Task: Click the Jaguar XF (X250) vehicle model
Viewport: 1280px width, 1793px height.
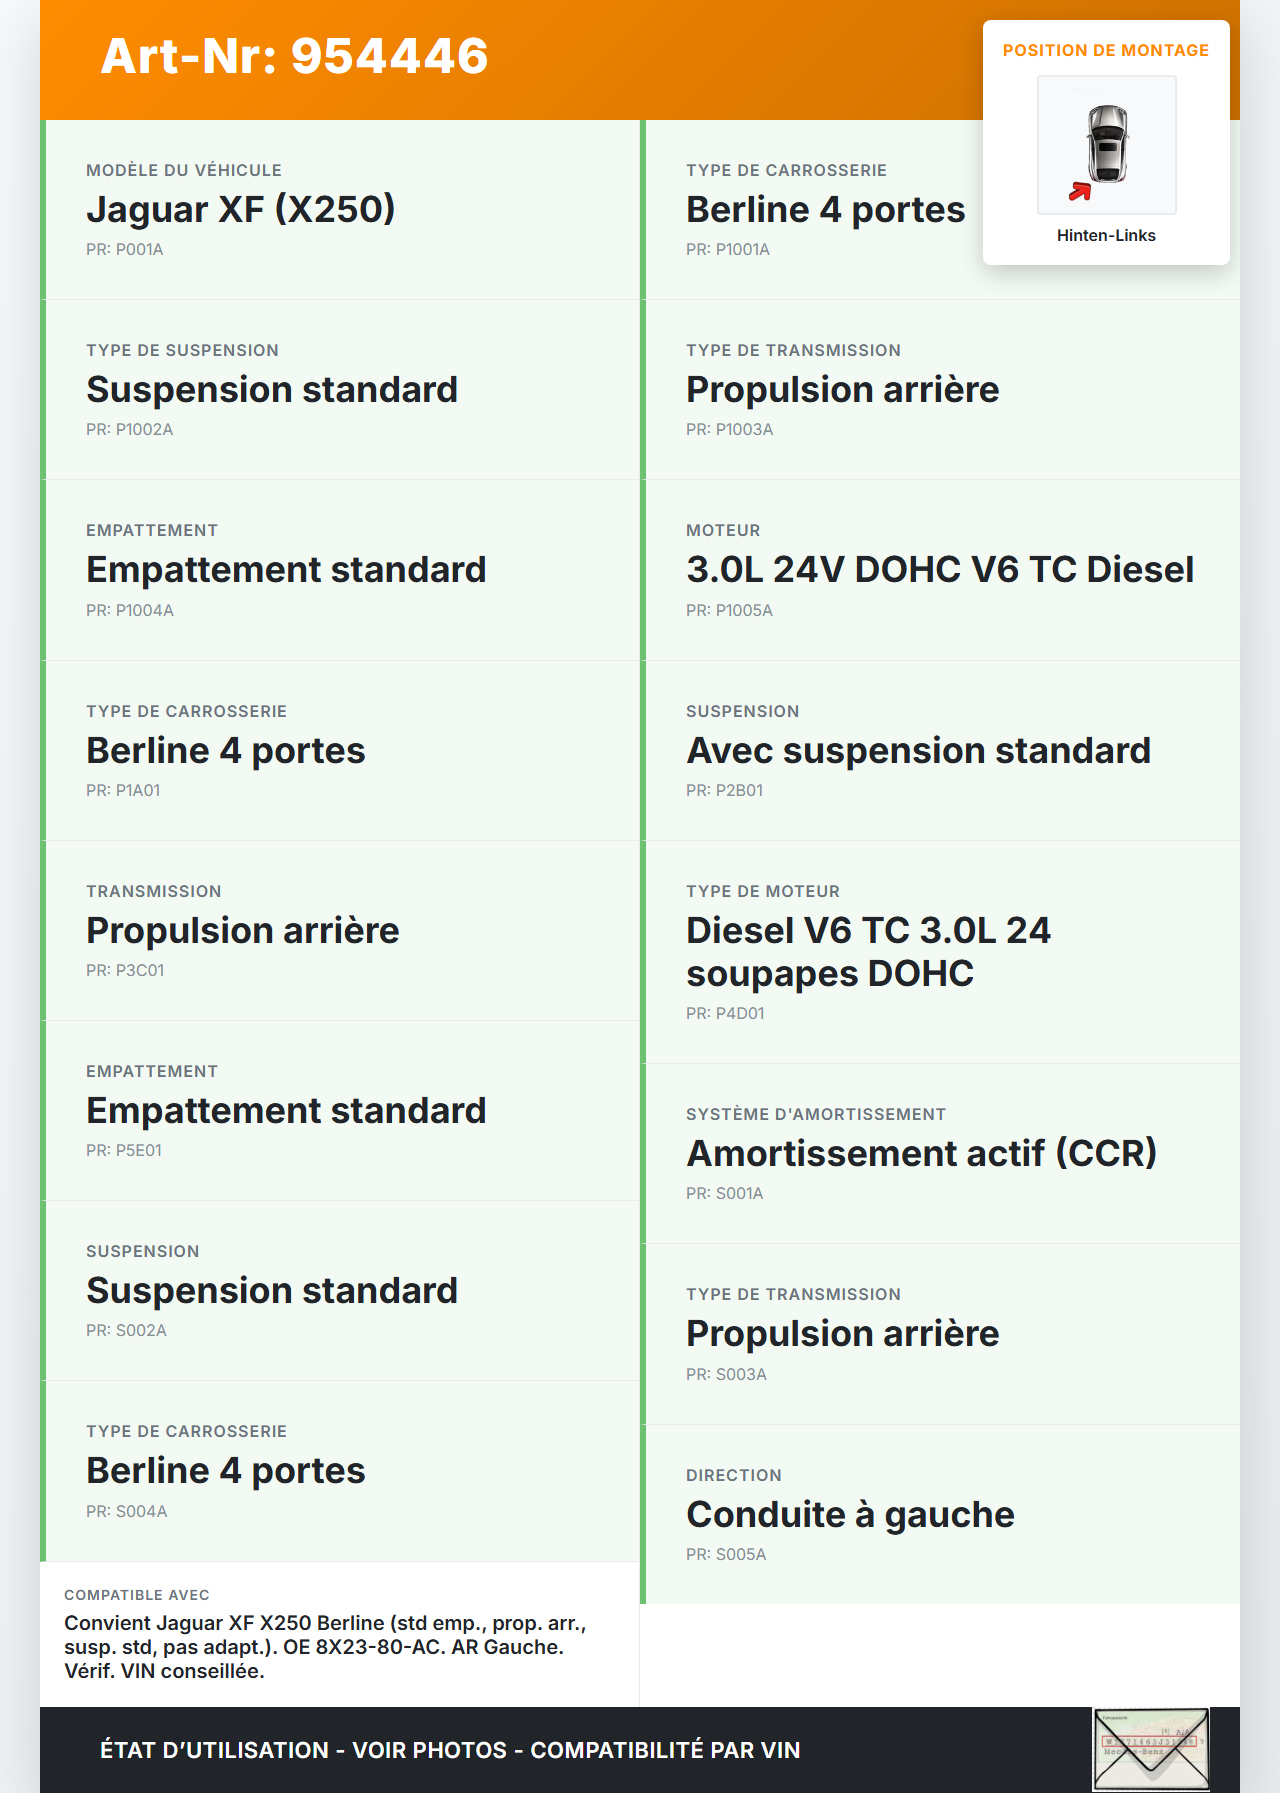Action: 241,209
